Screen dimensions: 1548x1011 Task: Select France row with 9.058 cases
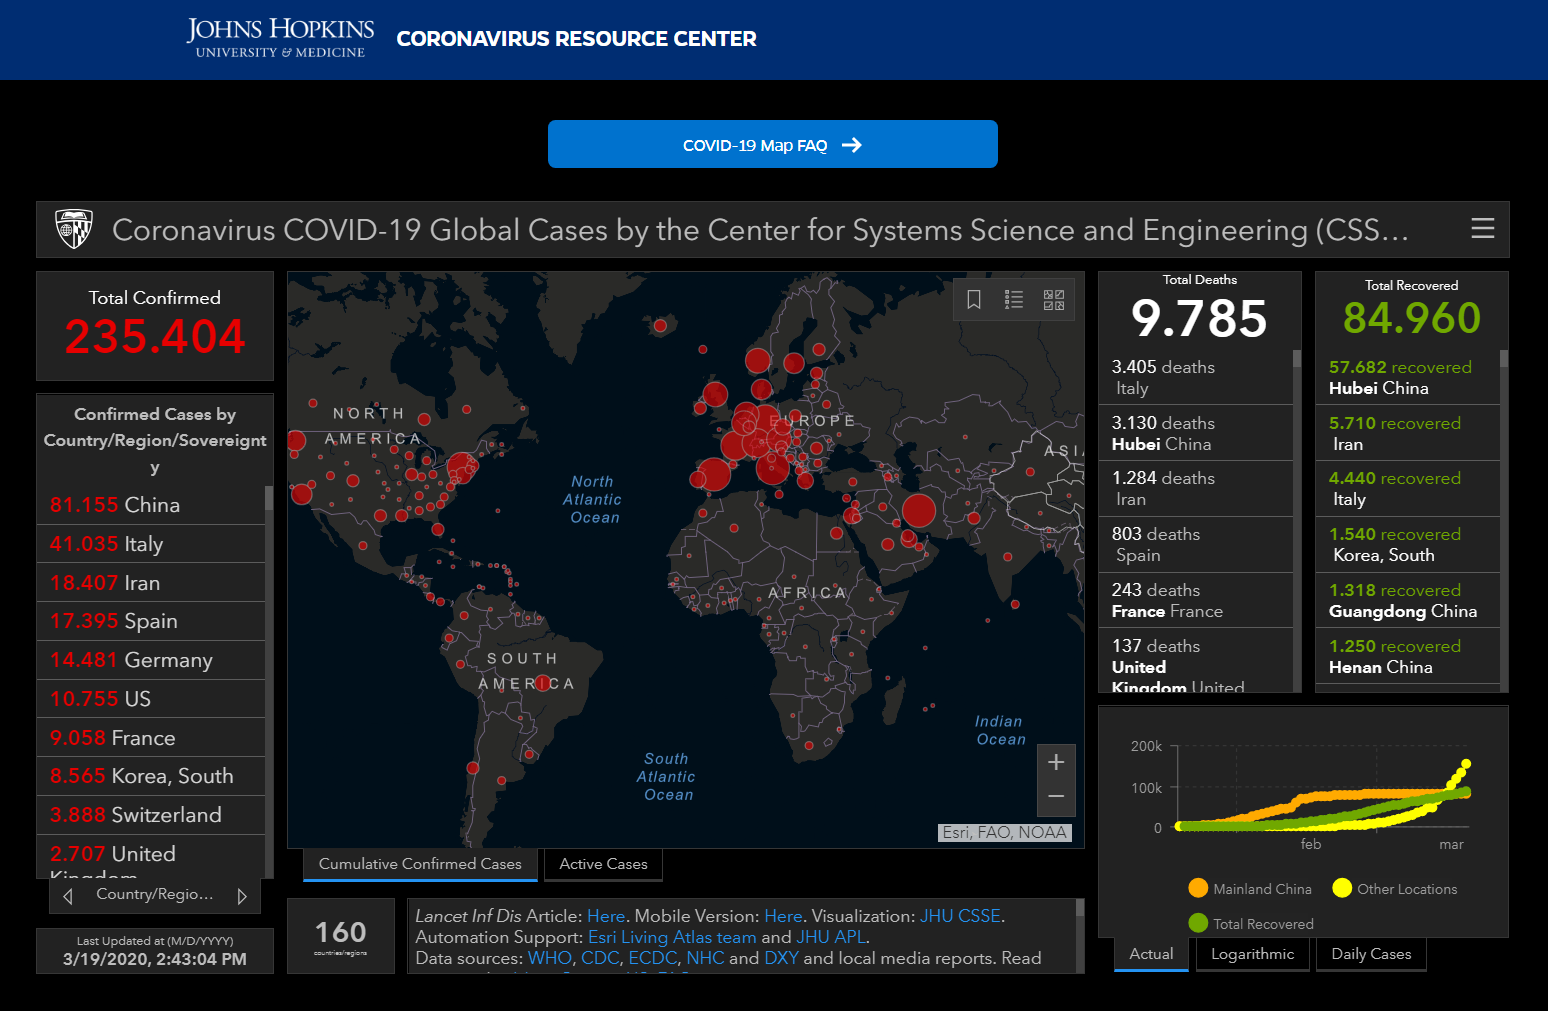tap(151, 738)
